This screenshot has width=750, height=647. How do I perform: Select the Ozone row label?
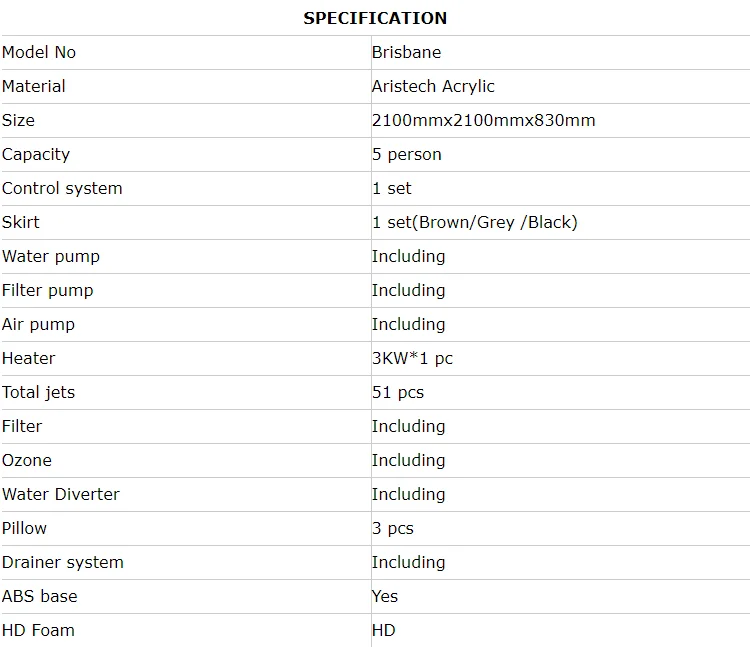point(27,460)
